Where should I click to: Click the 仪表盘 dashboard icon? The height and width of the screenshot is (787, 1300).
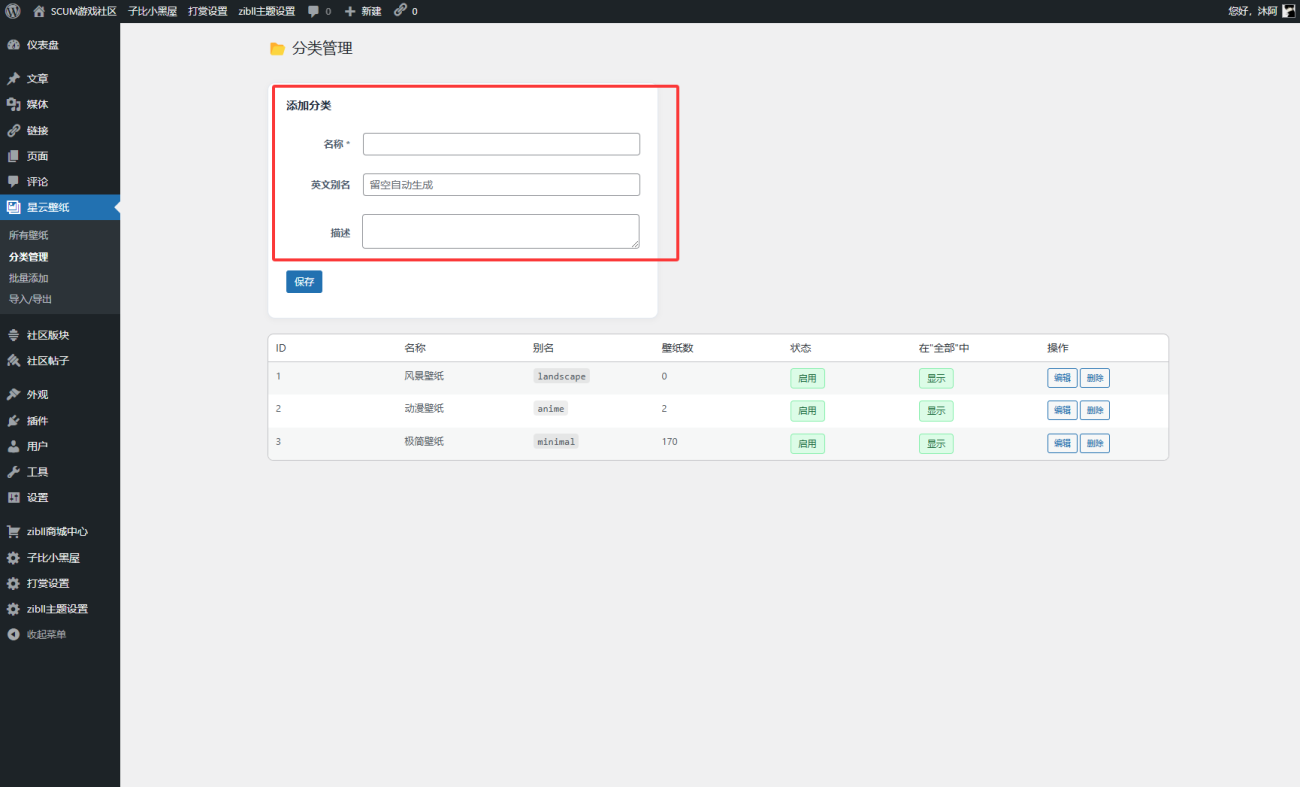[14, 45]
